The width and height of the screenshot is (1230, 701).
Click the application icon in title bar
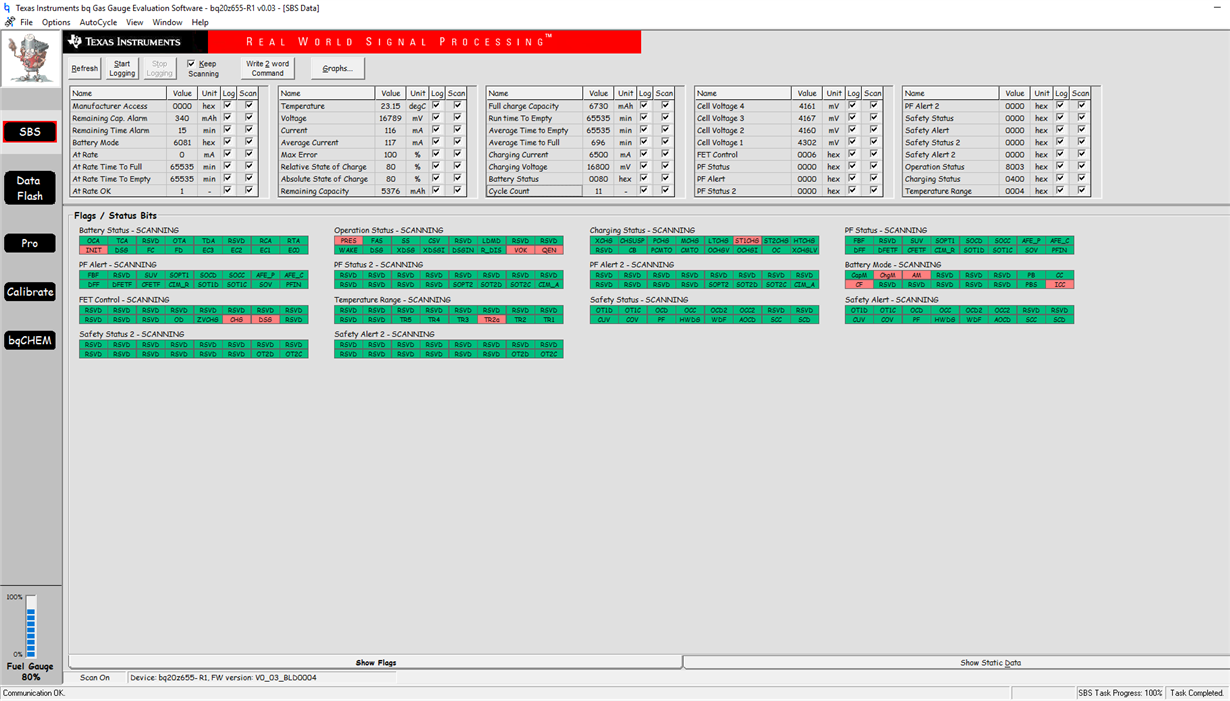[8, 7]
